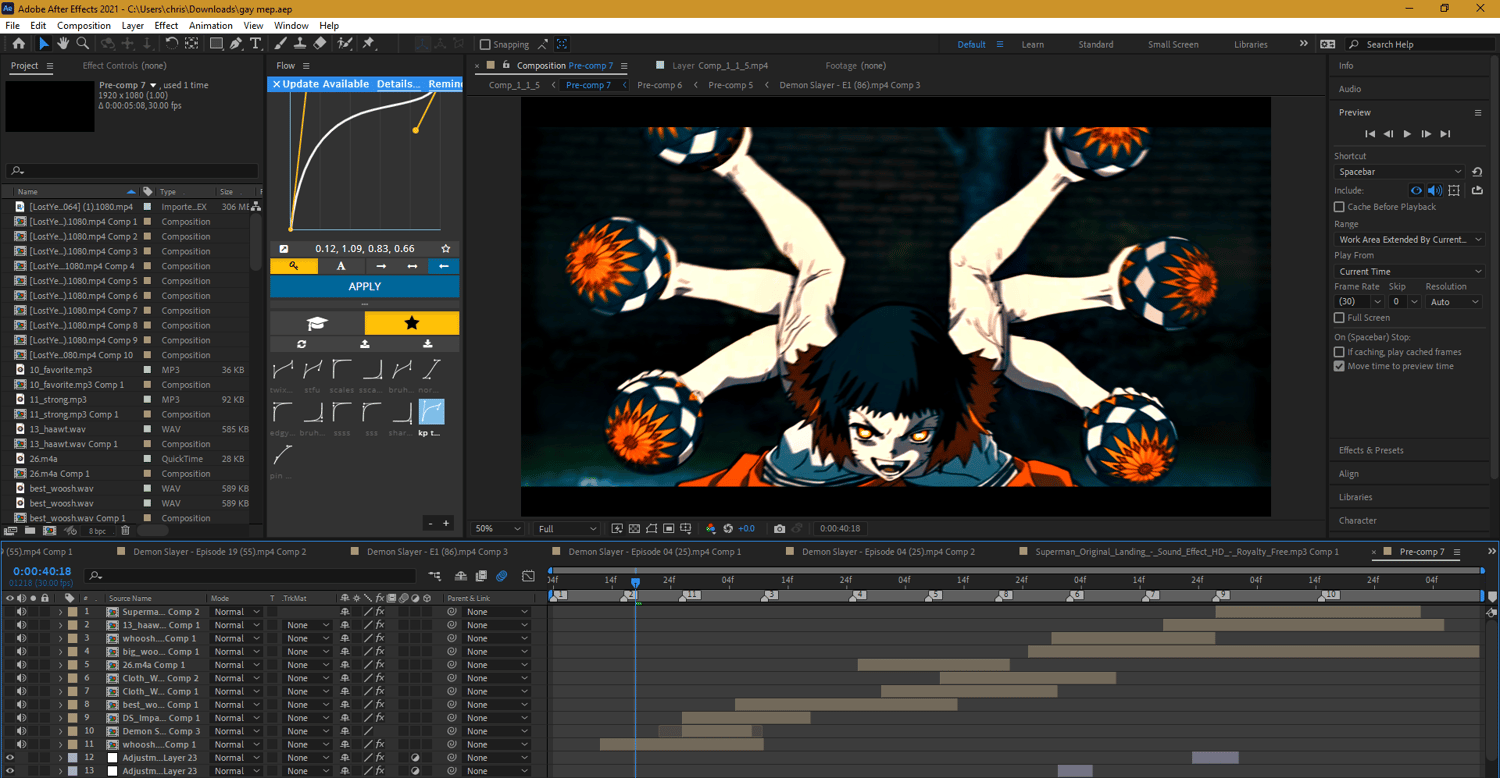Open the Effects & Presets panel
This screenshot has height=778, width=1500.
point(1371,450)
